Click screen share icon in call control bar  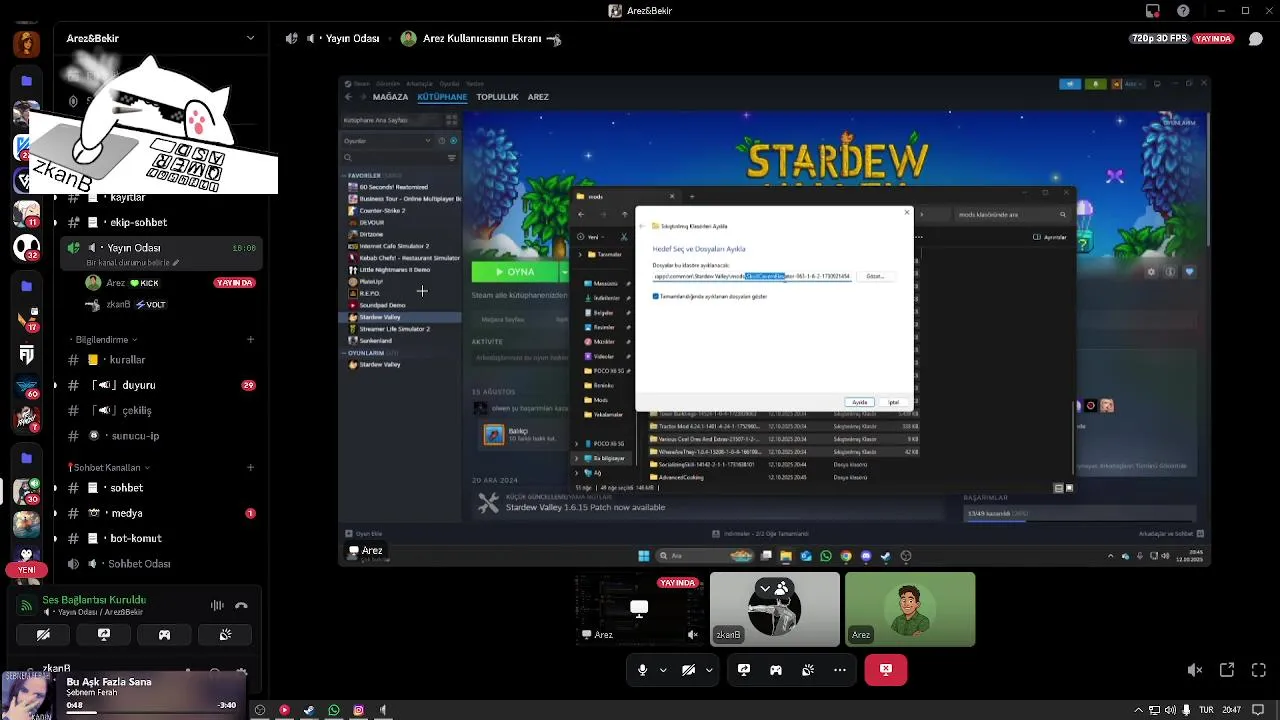click(744, 670)
